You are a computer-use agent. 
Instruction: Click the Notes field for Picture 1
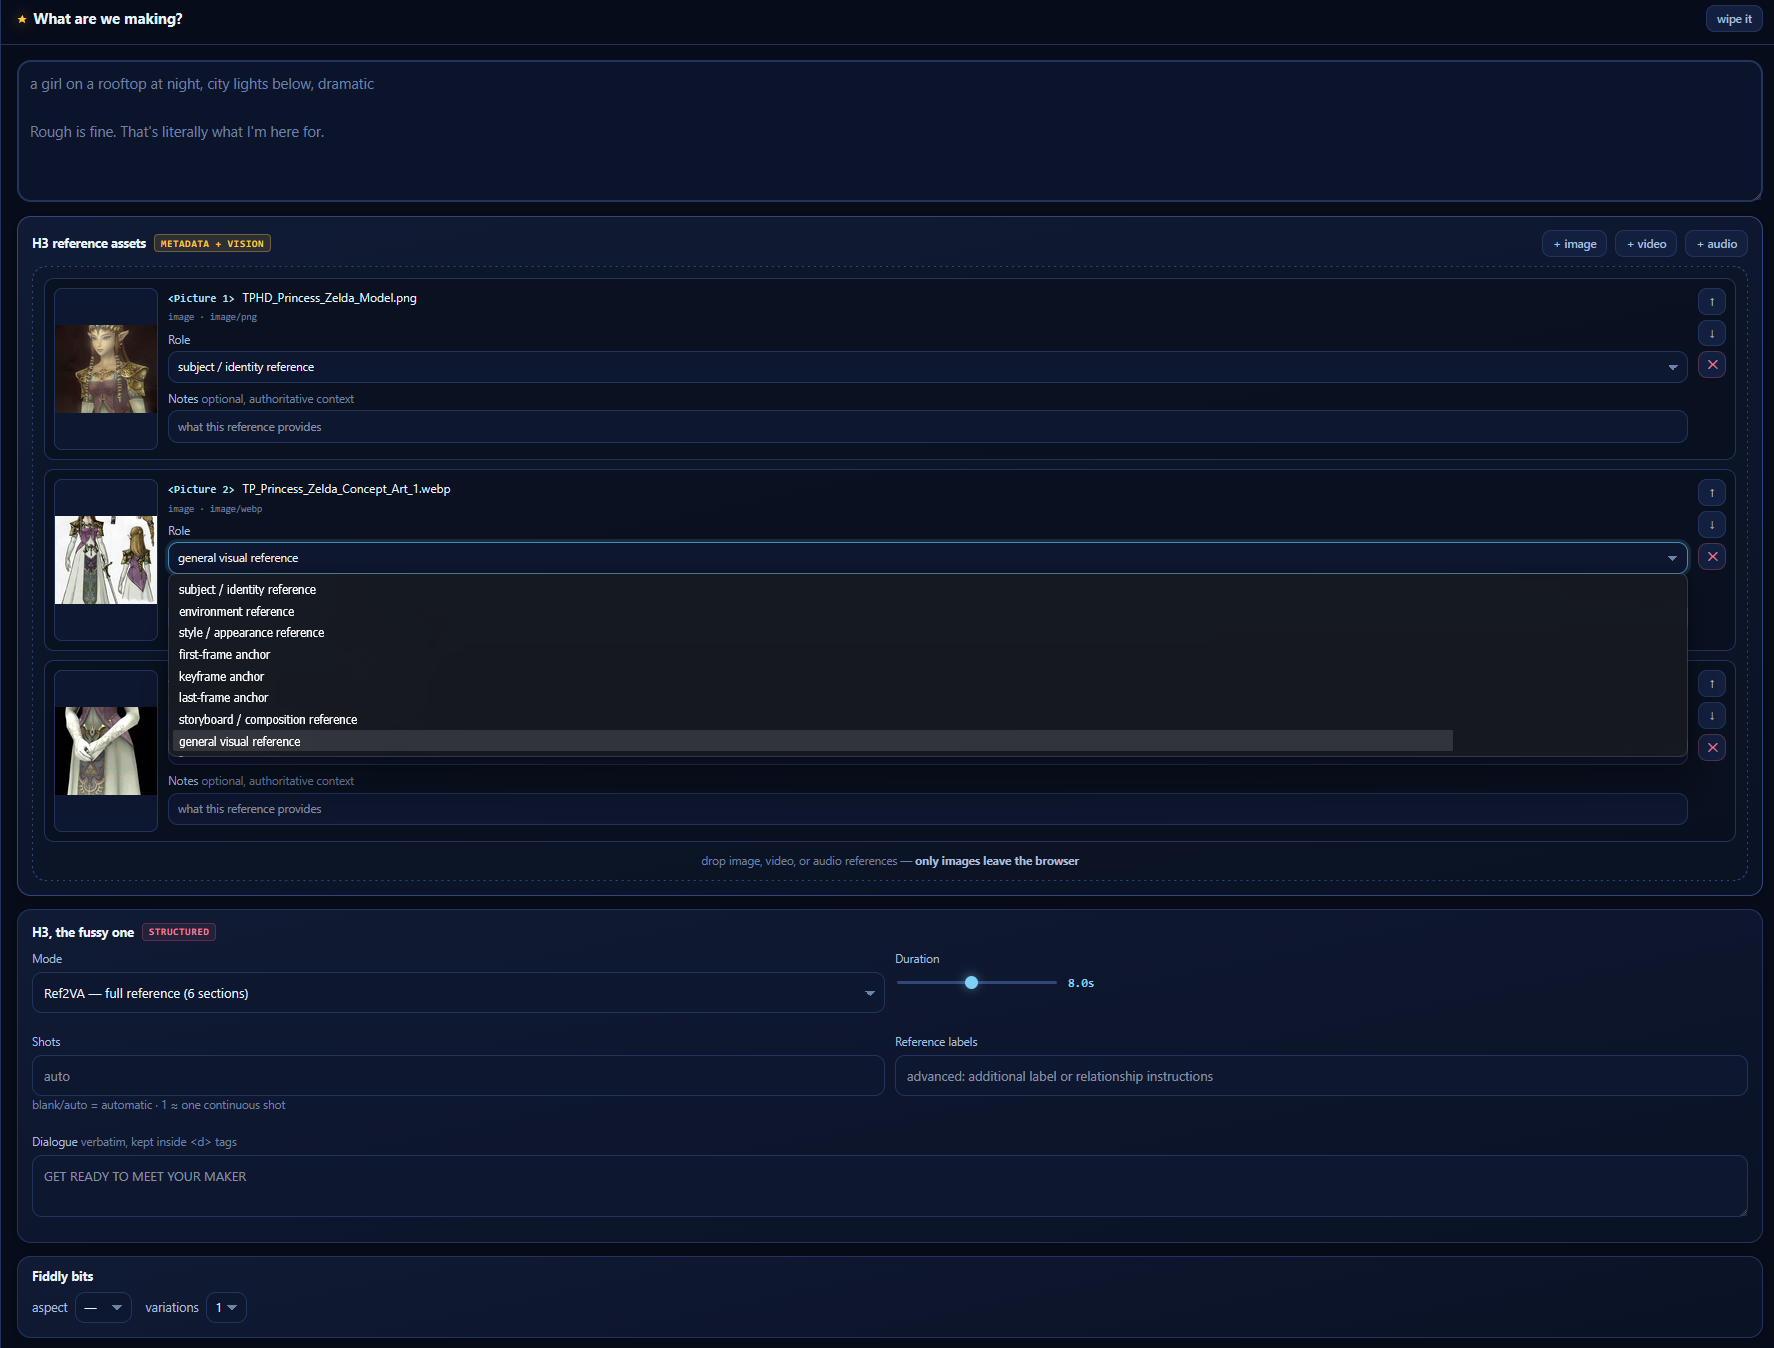(x=927, y=427)
